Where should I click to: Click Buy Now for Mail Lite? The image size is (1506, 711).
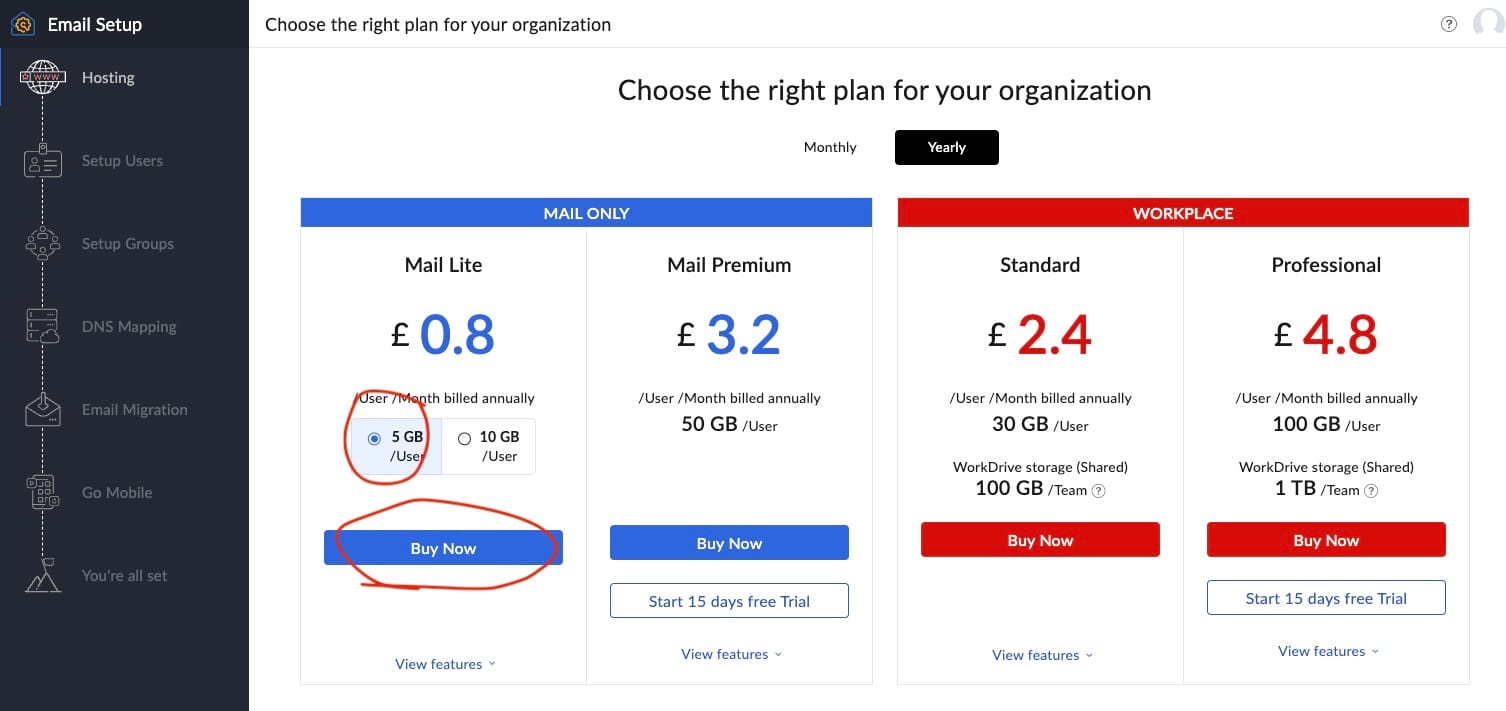coord(443,548)
